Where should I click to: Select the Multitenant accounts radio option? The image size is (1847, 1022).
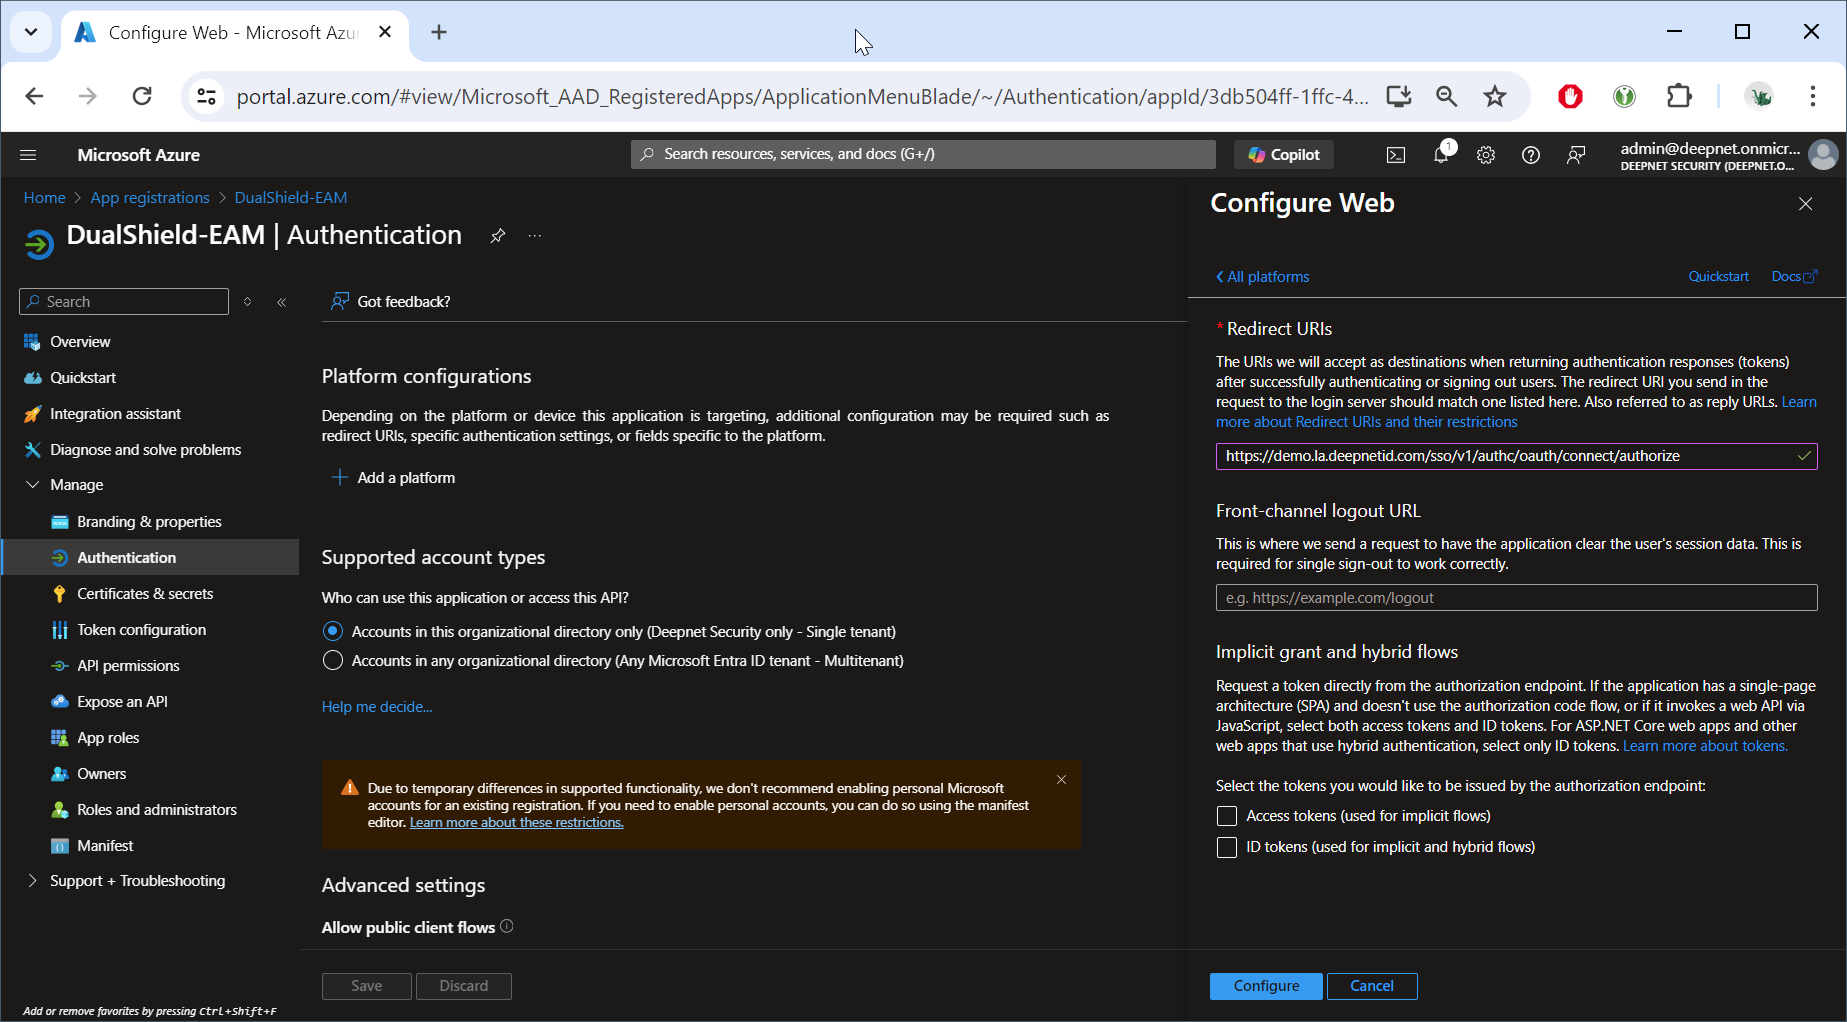click(333, 661)
